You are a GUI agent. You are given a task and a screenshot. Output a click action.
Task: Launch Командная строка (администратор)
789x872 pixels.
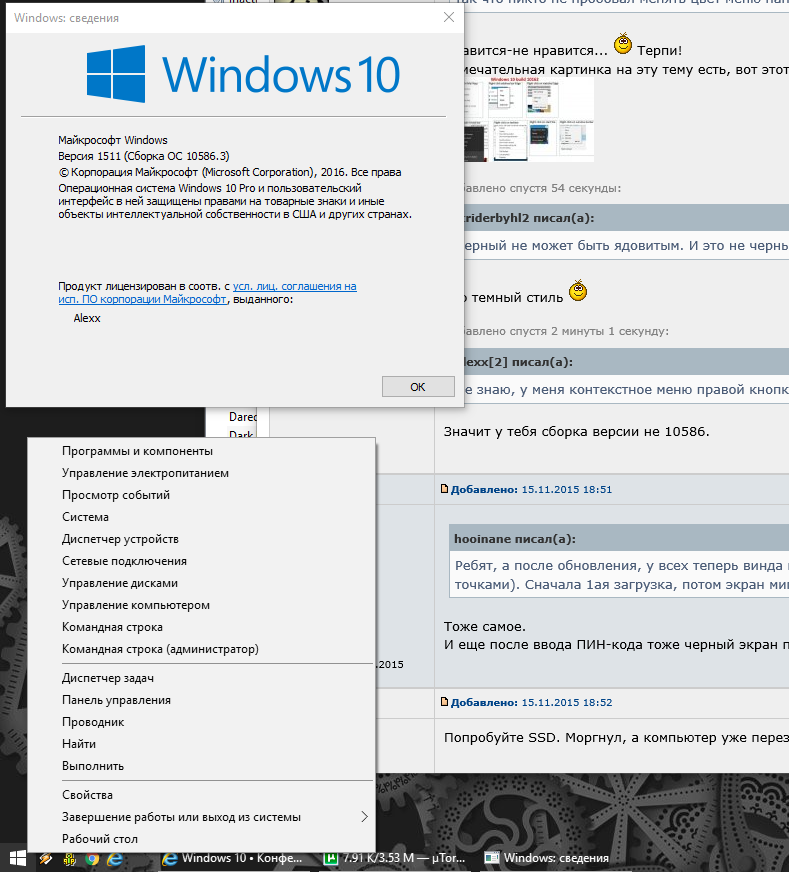coord(201,649)
